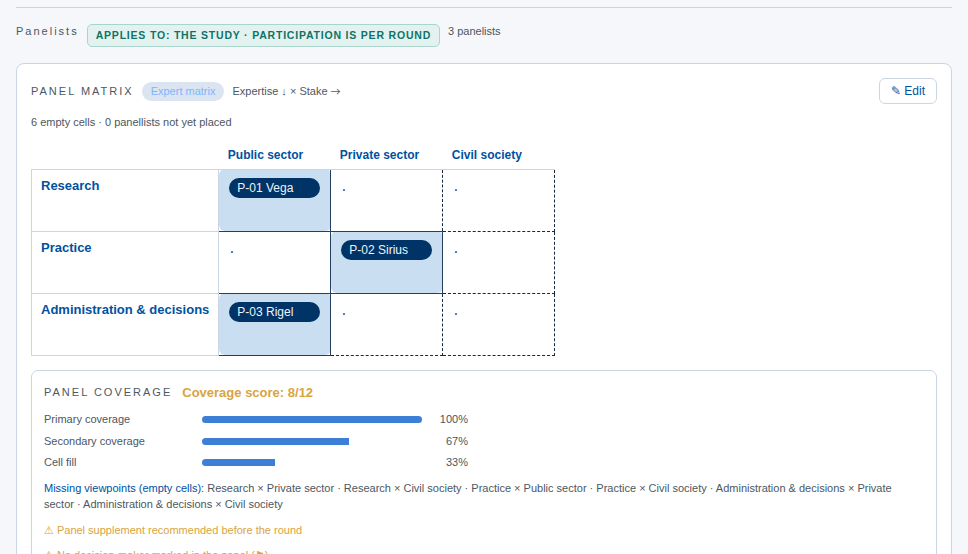This screenshot has height=554, width=968.
Task: Click the 'Expertise ↓ × Stake →' axis label
Action: [x=286, y=91]
